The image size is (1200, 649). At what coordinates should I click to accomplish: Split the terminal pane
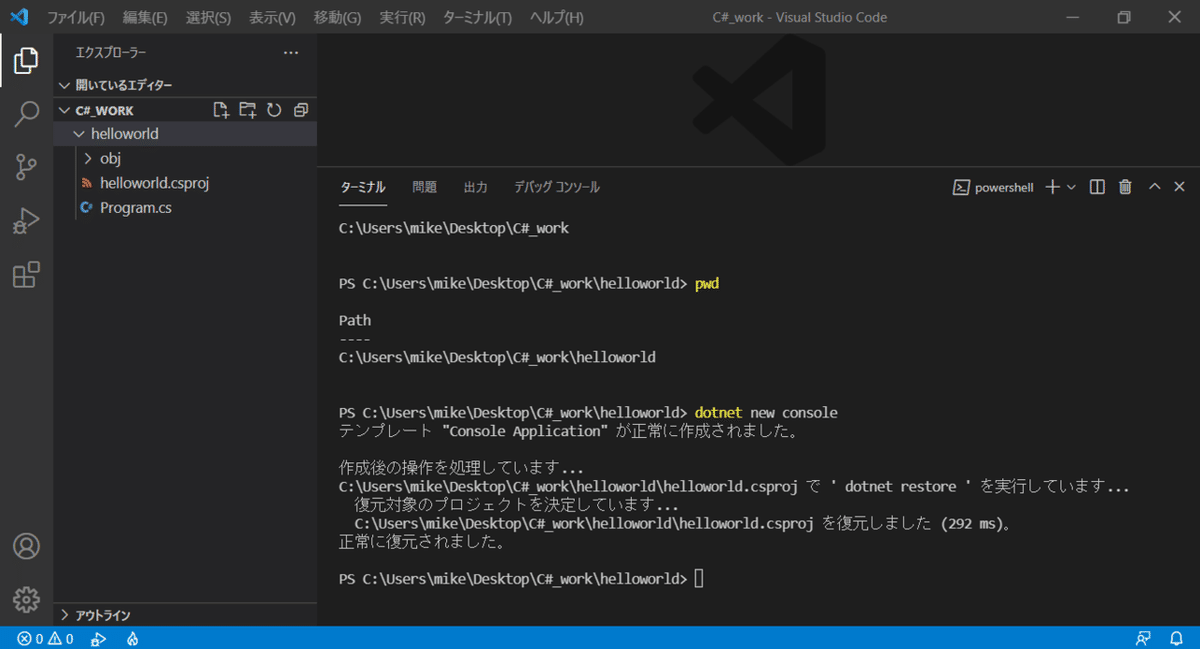click(x=1097, y=187)
